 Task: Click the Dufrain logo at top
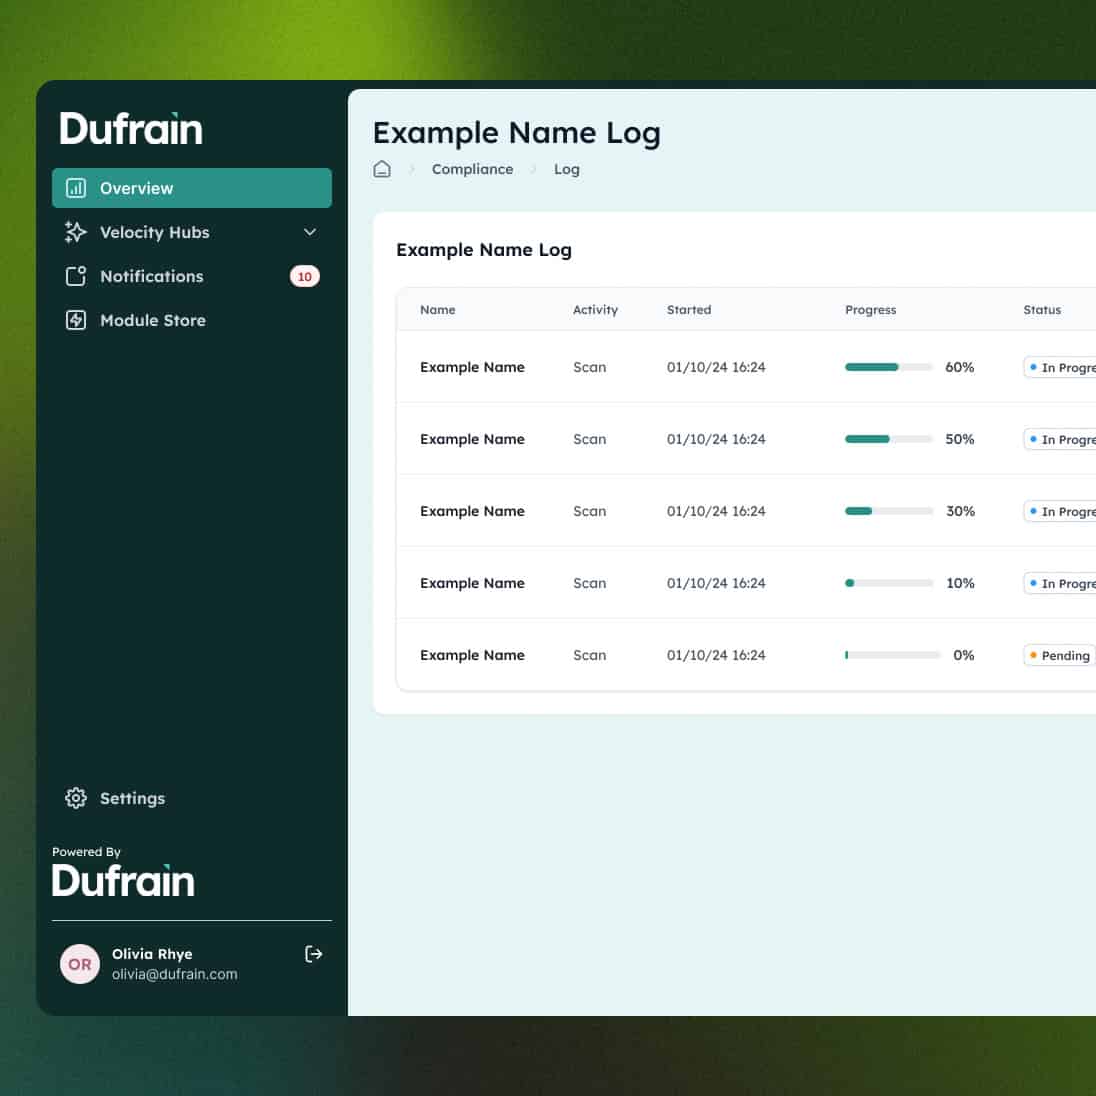131,129
